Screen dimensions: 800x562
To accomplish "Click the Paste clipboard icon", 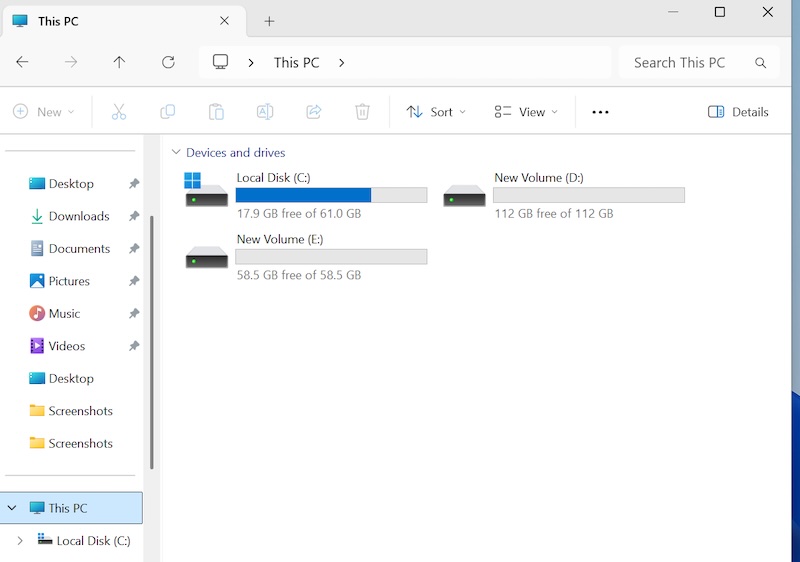I will (216, 112).
